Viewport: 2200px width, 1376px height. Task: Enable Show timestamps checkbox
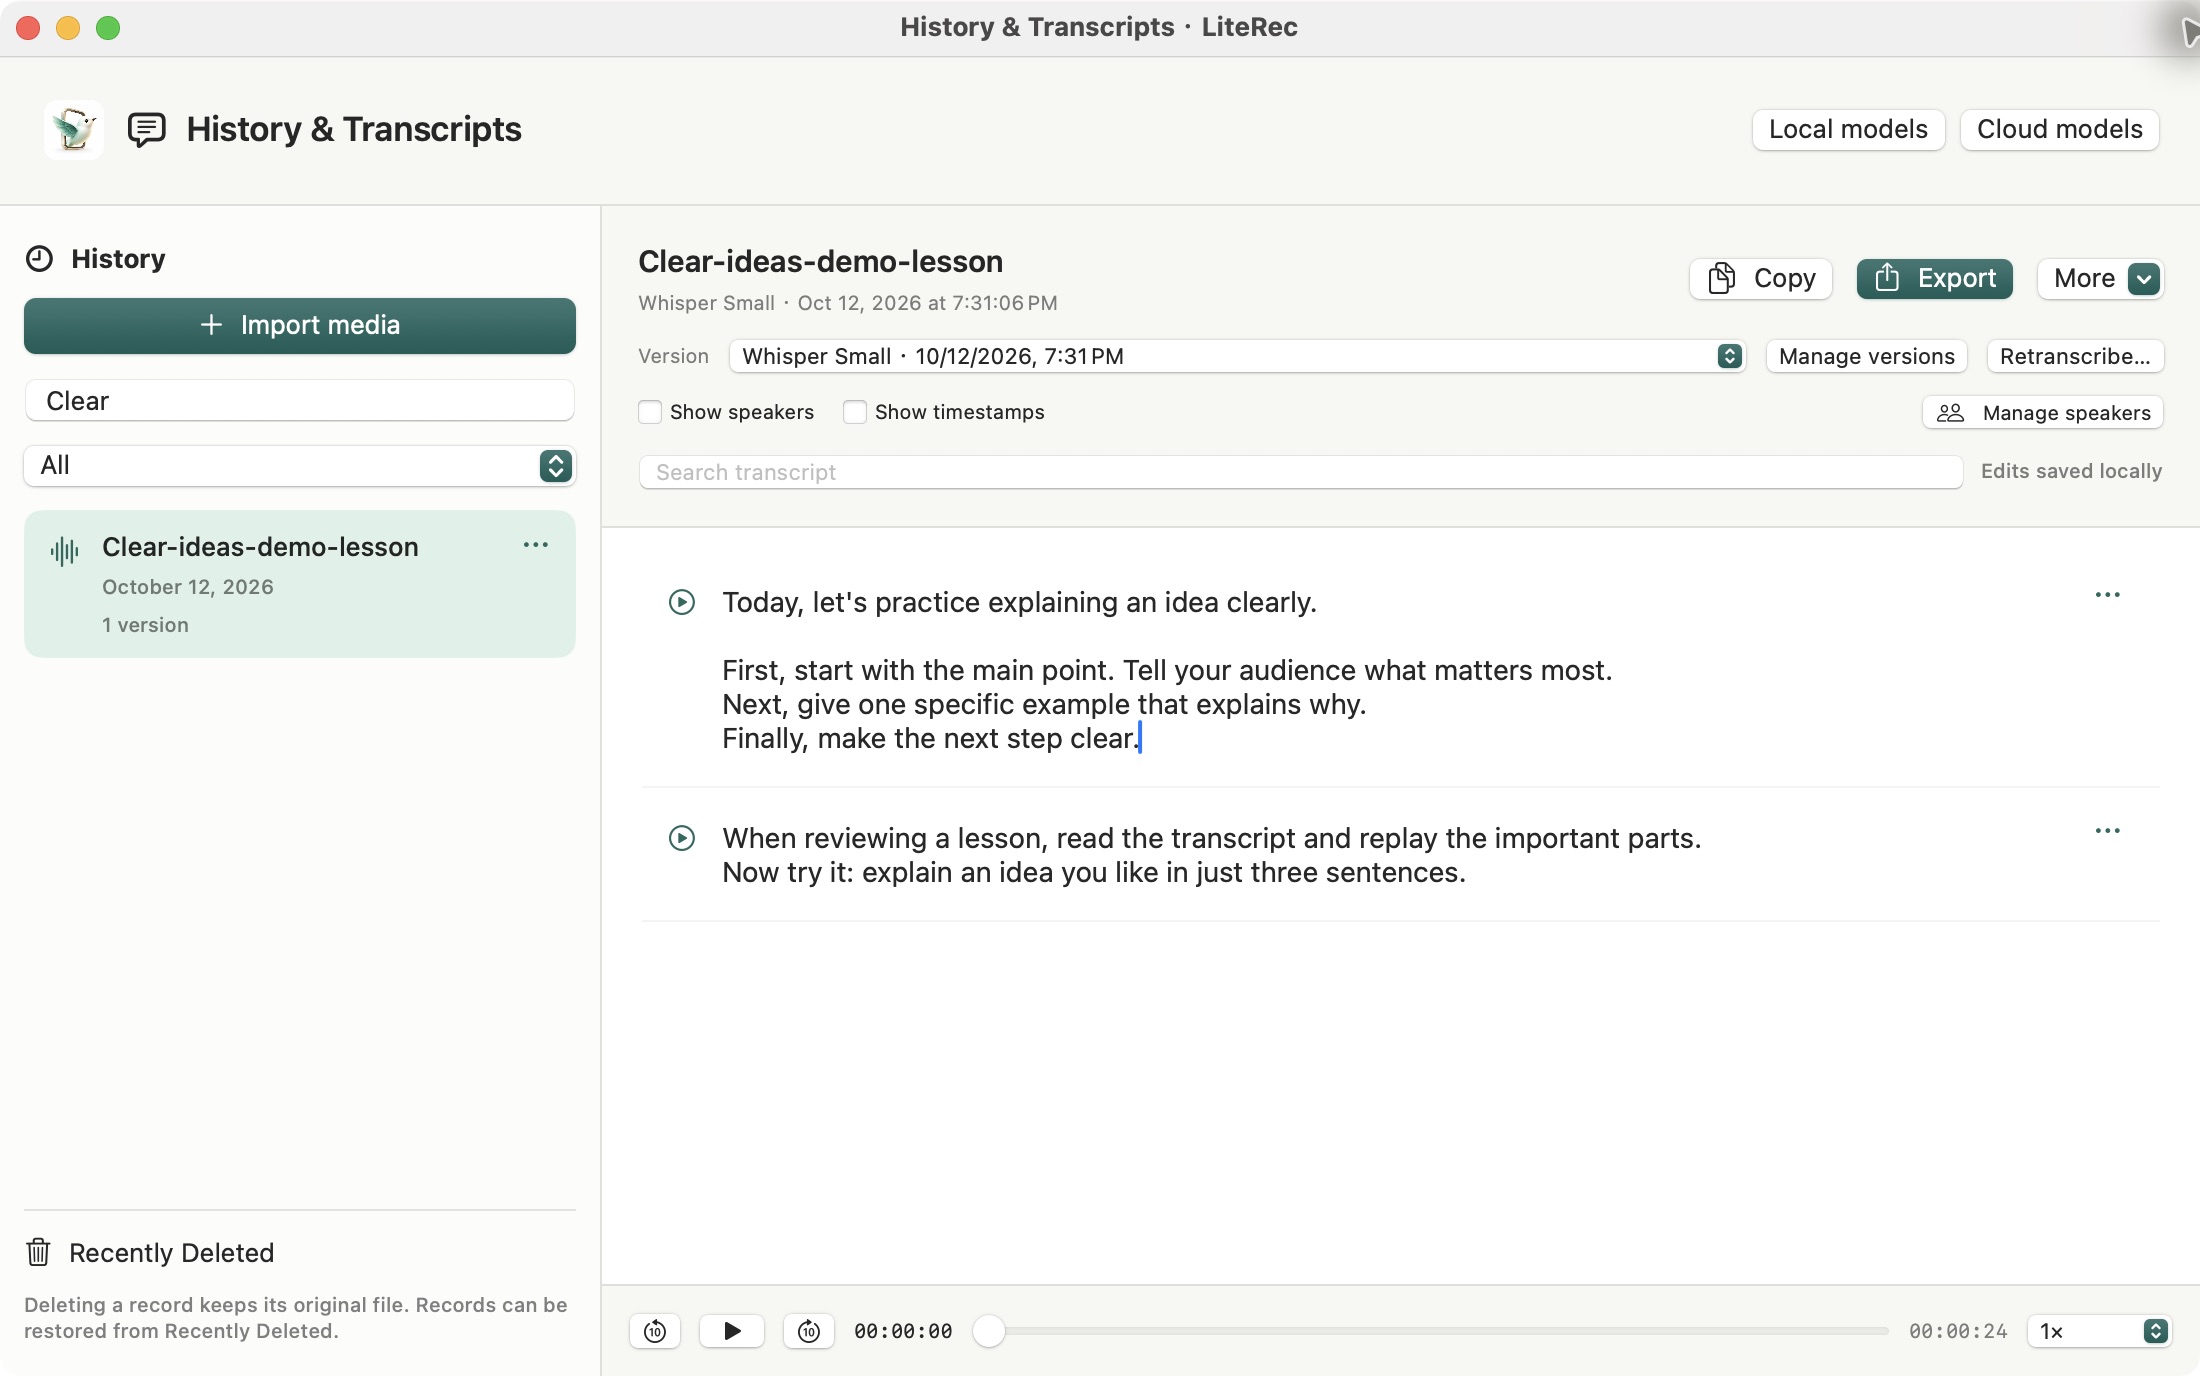point(855,412)
